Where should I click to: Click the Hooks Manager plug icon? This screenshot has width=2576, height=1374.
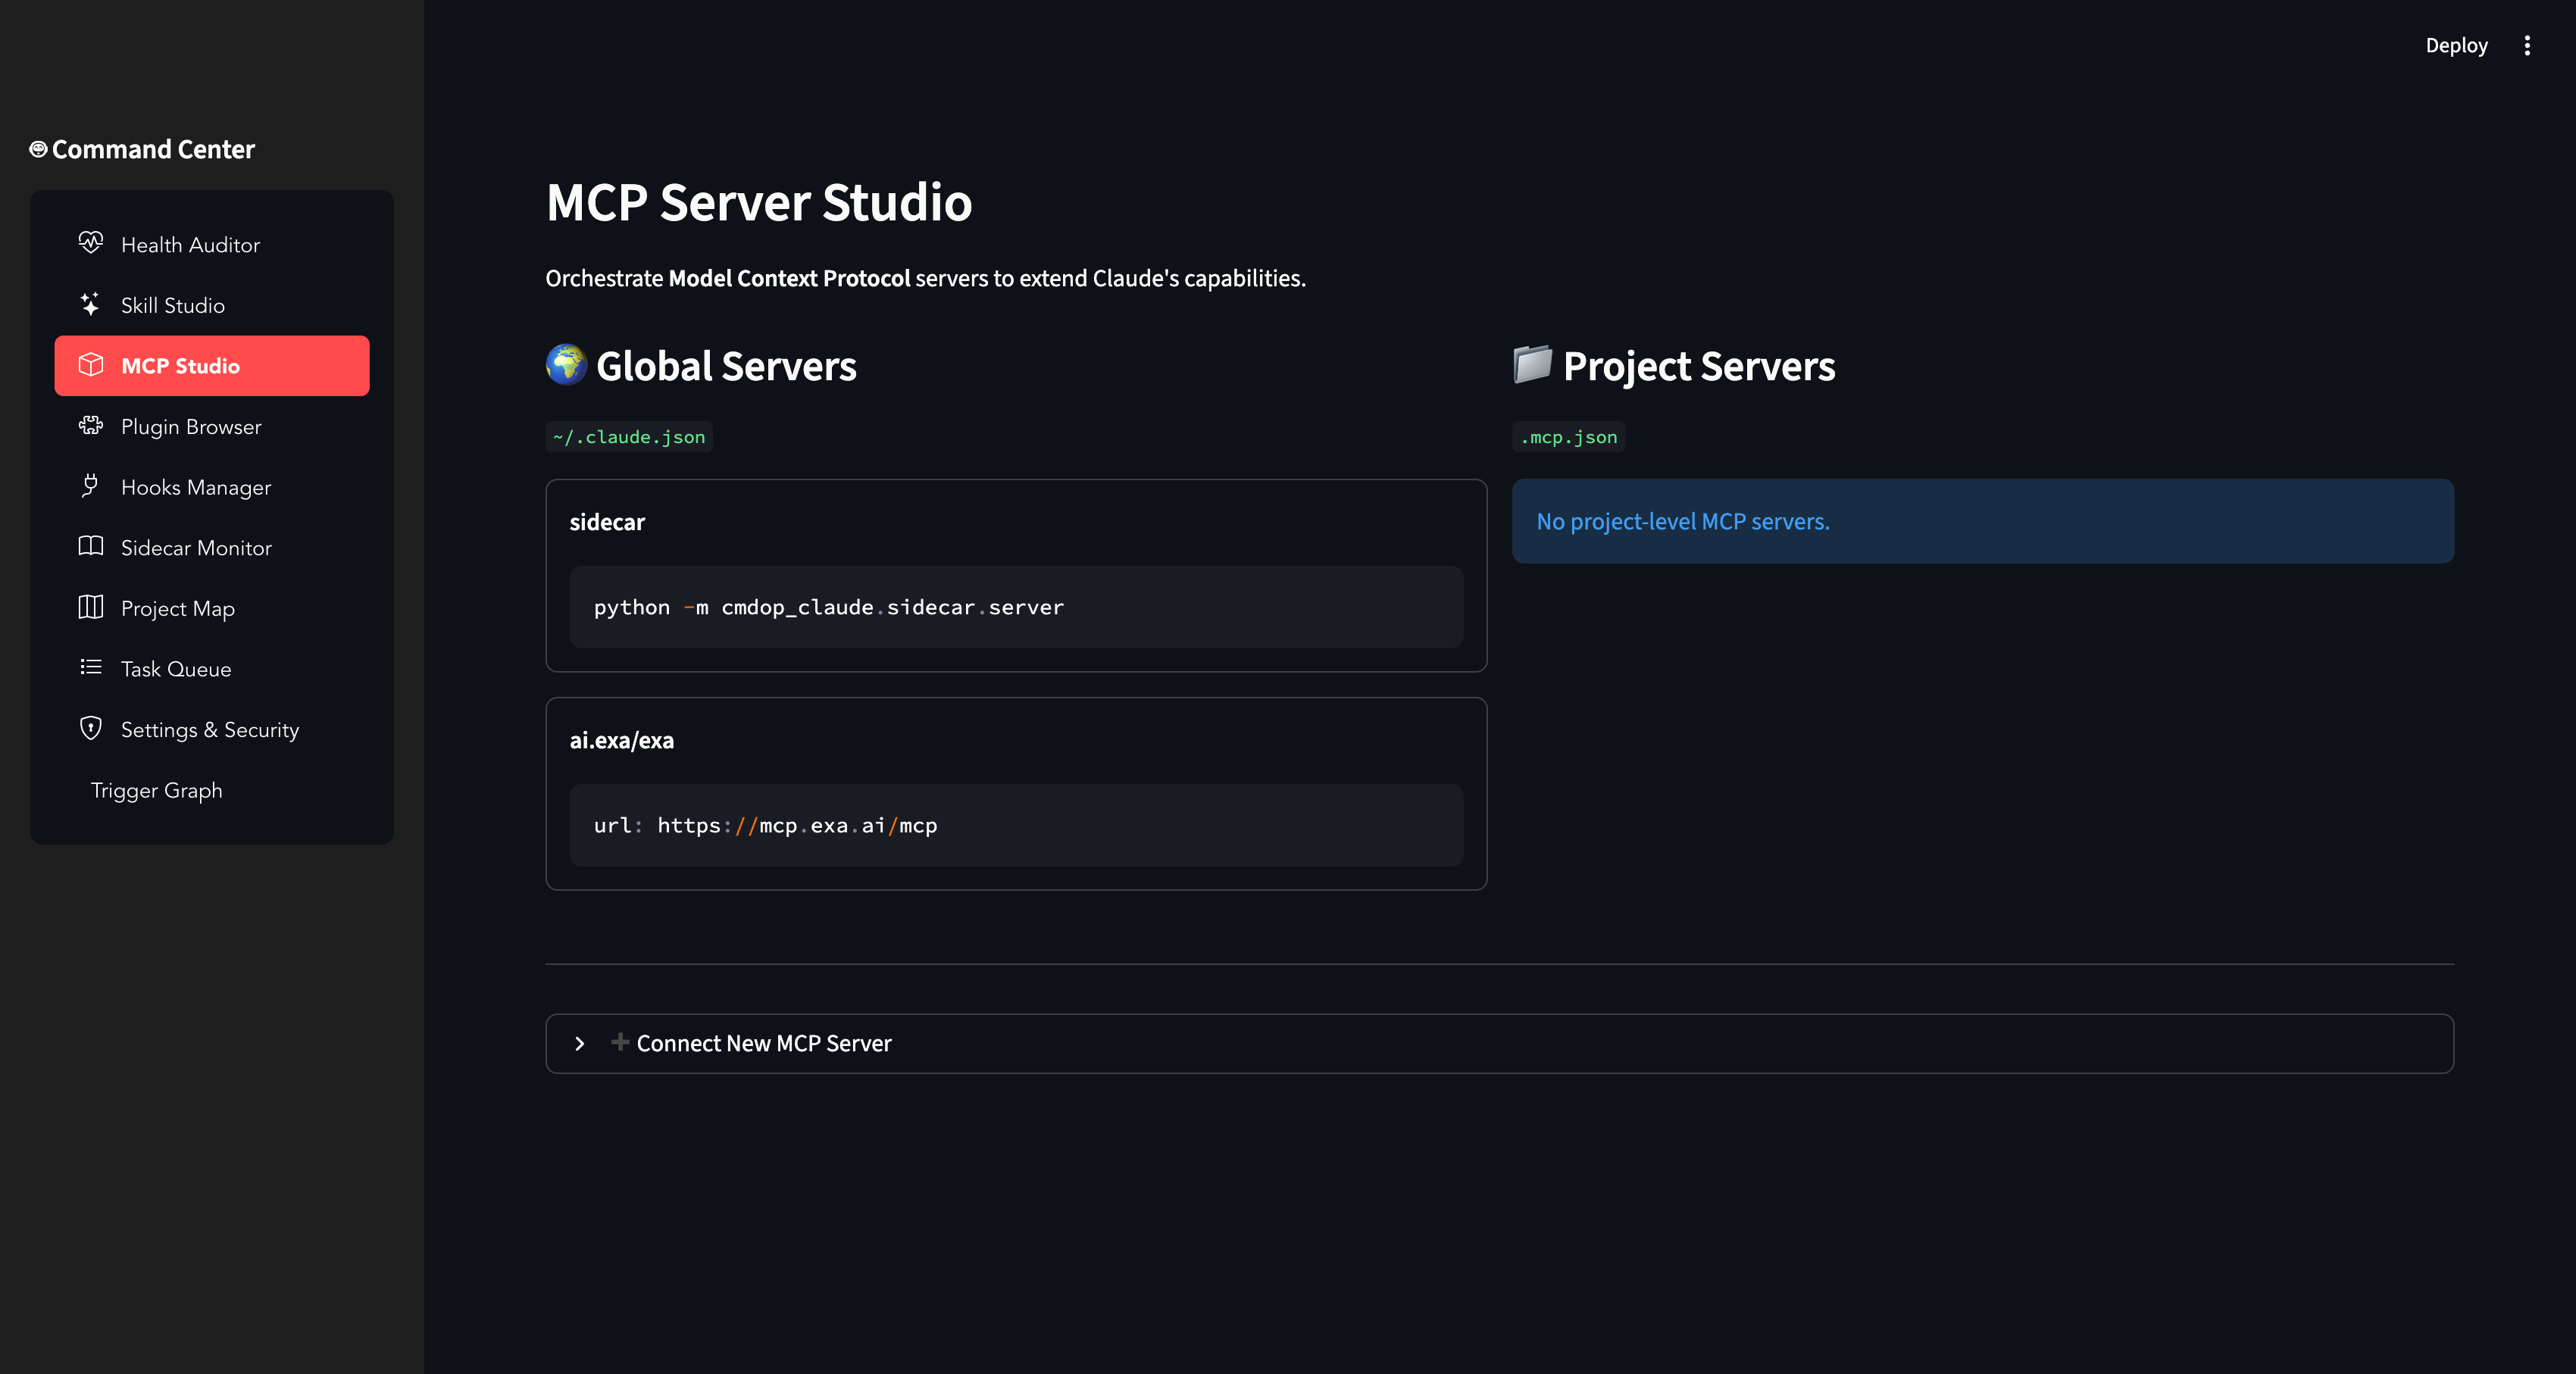[x=90, y=486]
